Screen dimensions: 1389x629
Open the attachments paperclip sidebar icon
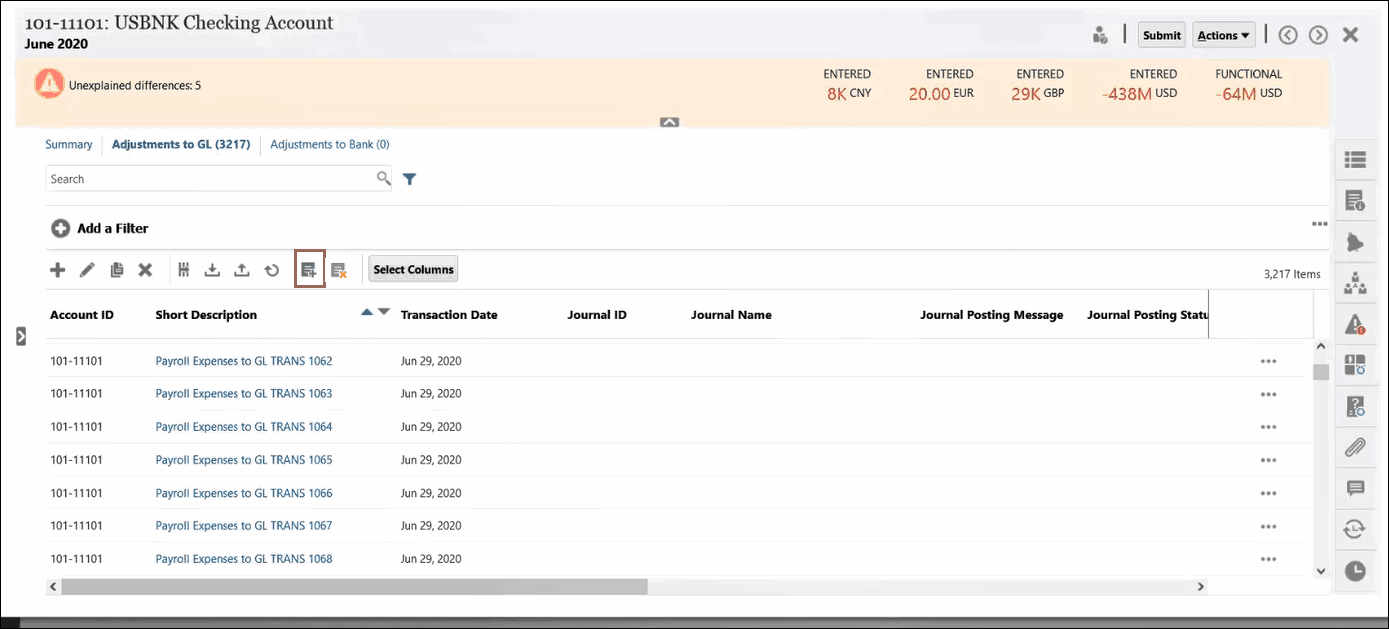click(x=1355, y=447)
